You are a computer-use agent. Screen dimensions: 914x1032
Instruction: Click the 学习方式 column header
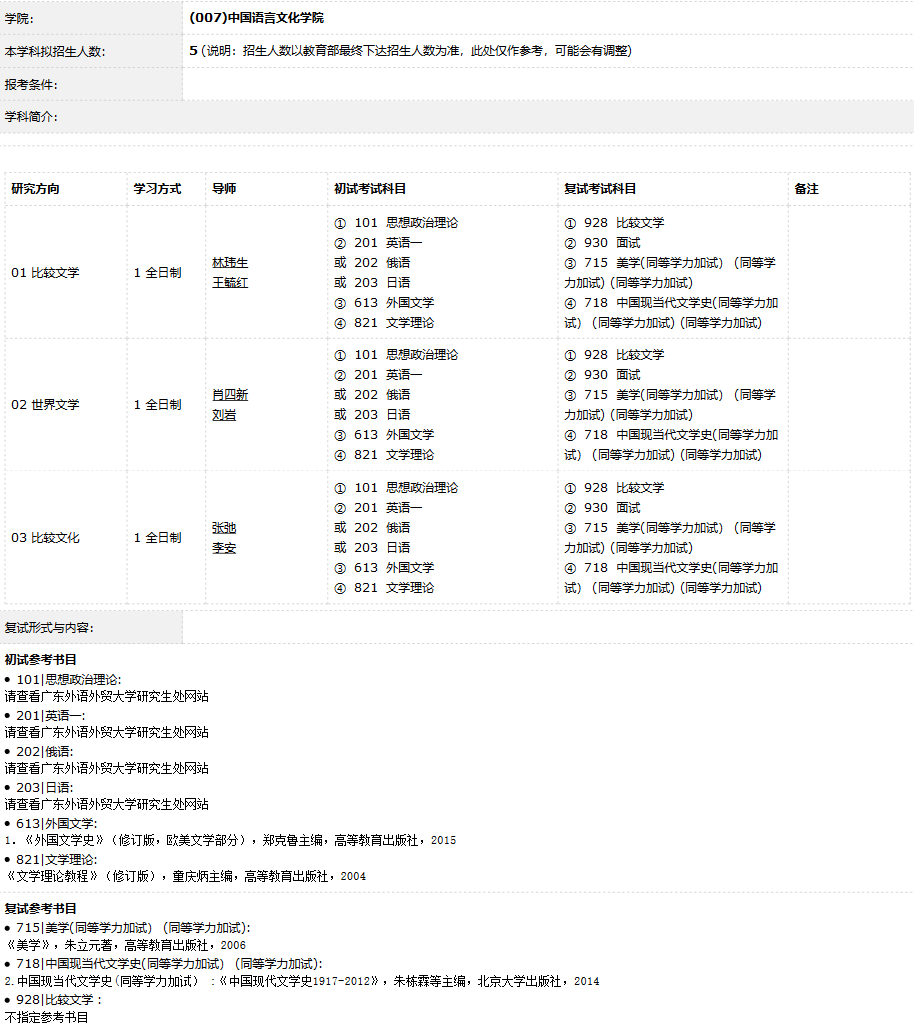click(157, 189)
